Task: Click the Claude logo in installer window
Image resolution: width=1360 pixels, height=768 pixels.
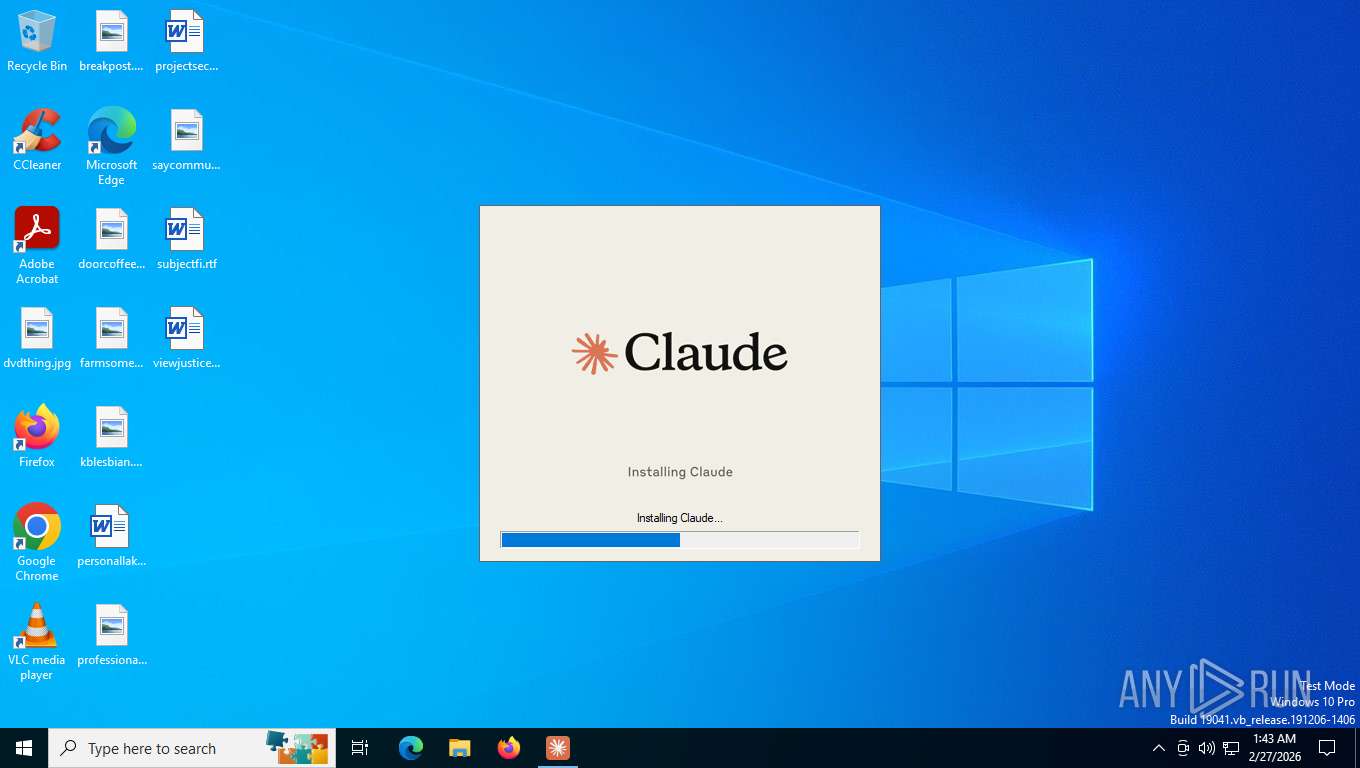Action: (x=680, y=352)
